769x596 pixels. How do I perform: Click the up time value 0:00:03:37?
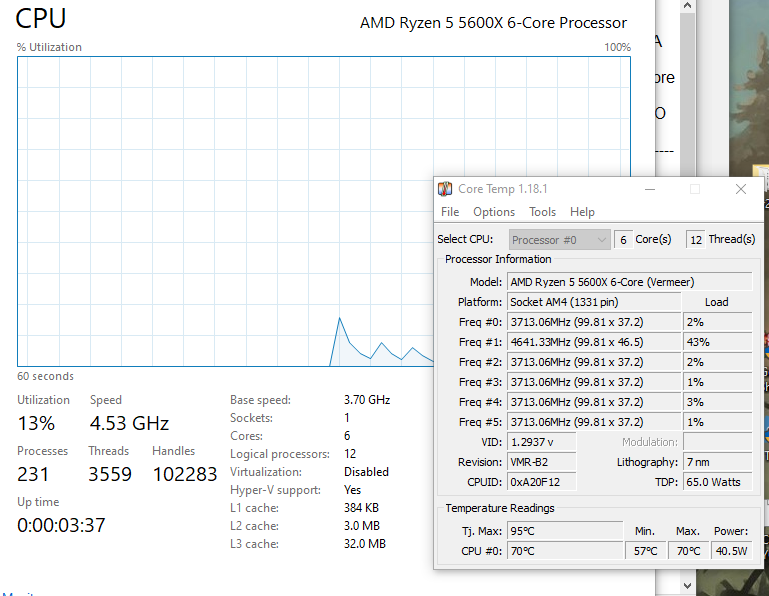tap(61, 525)
